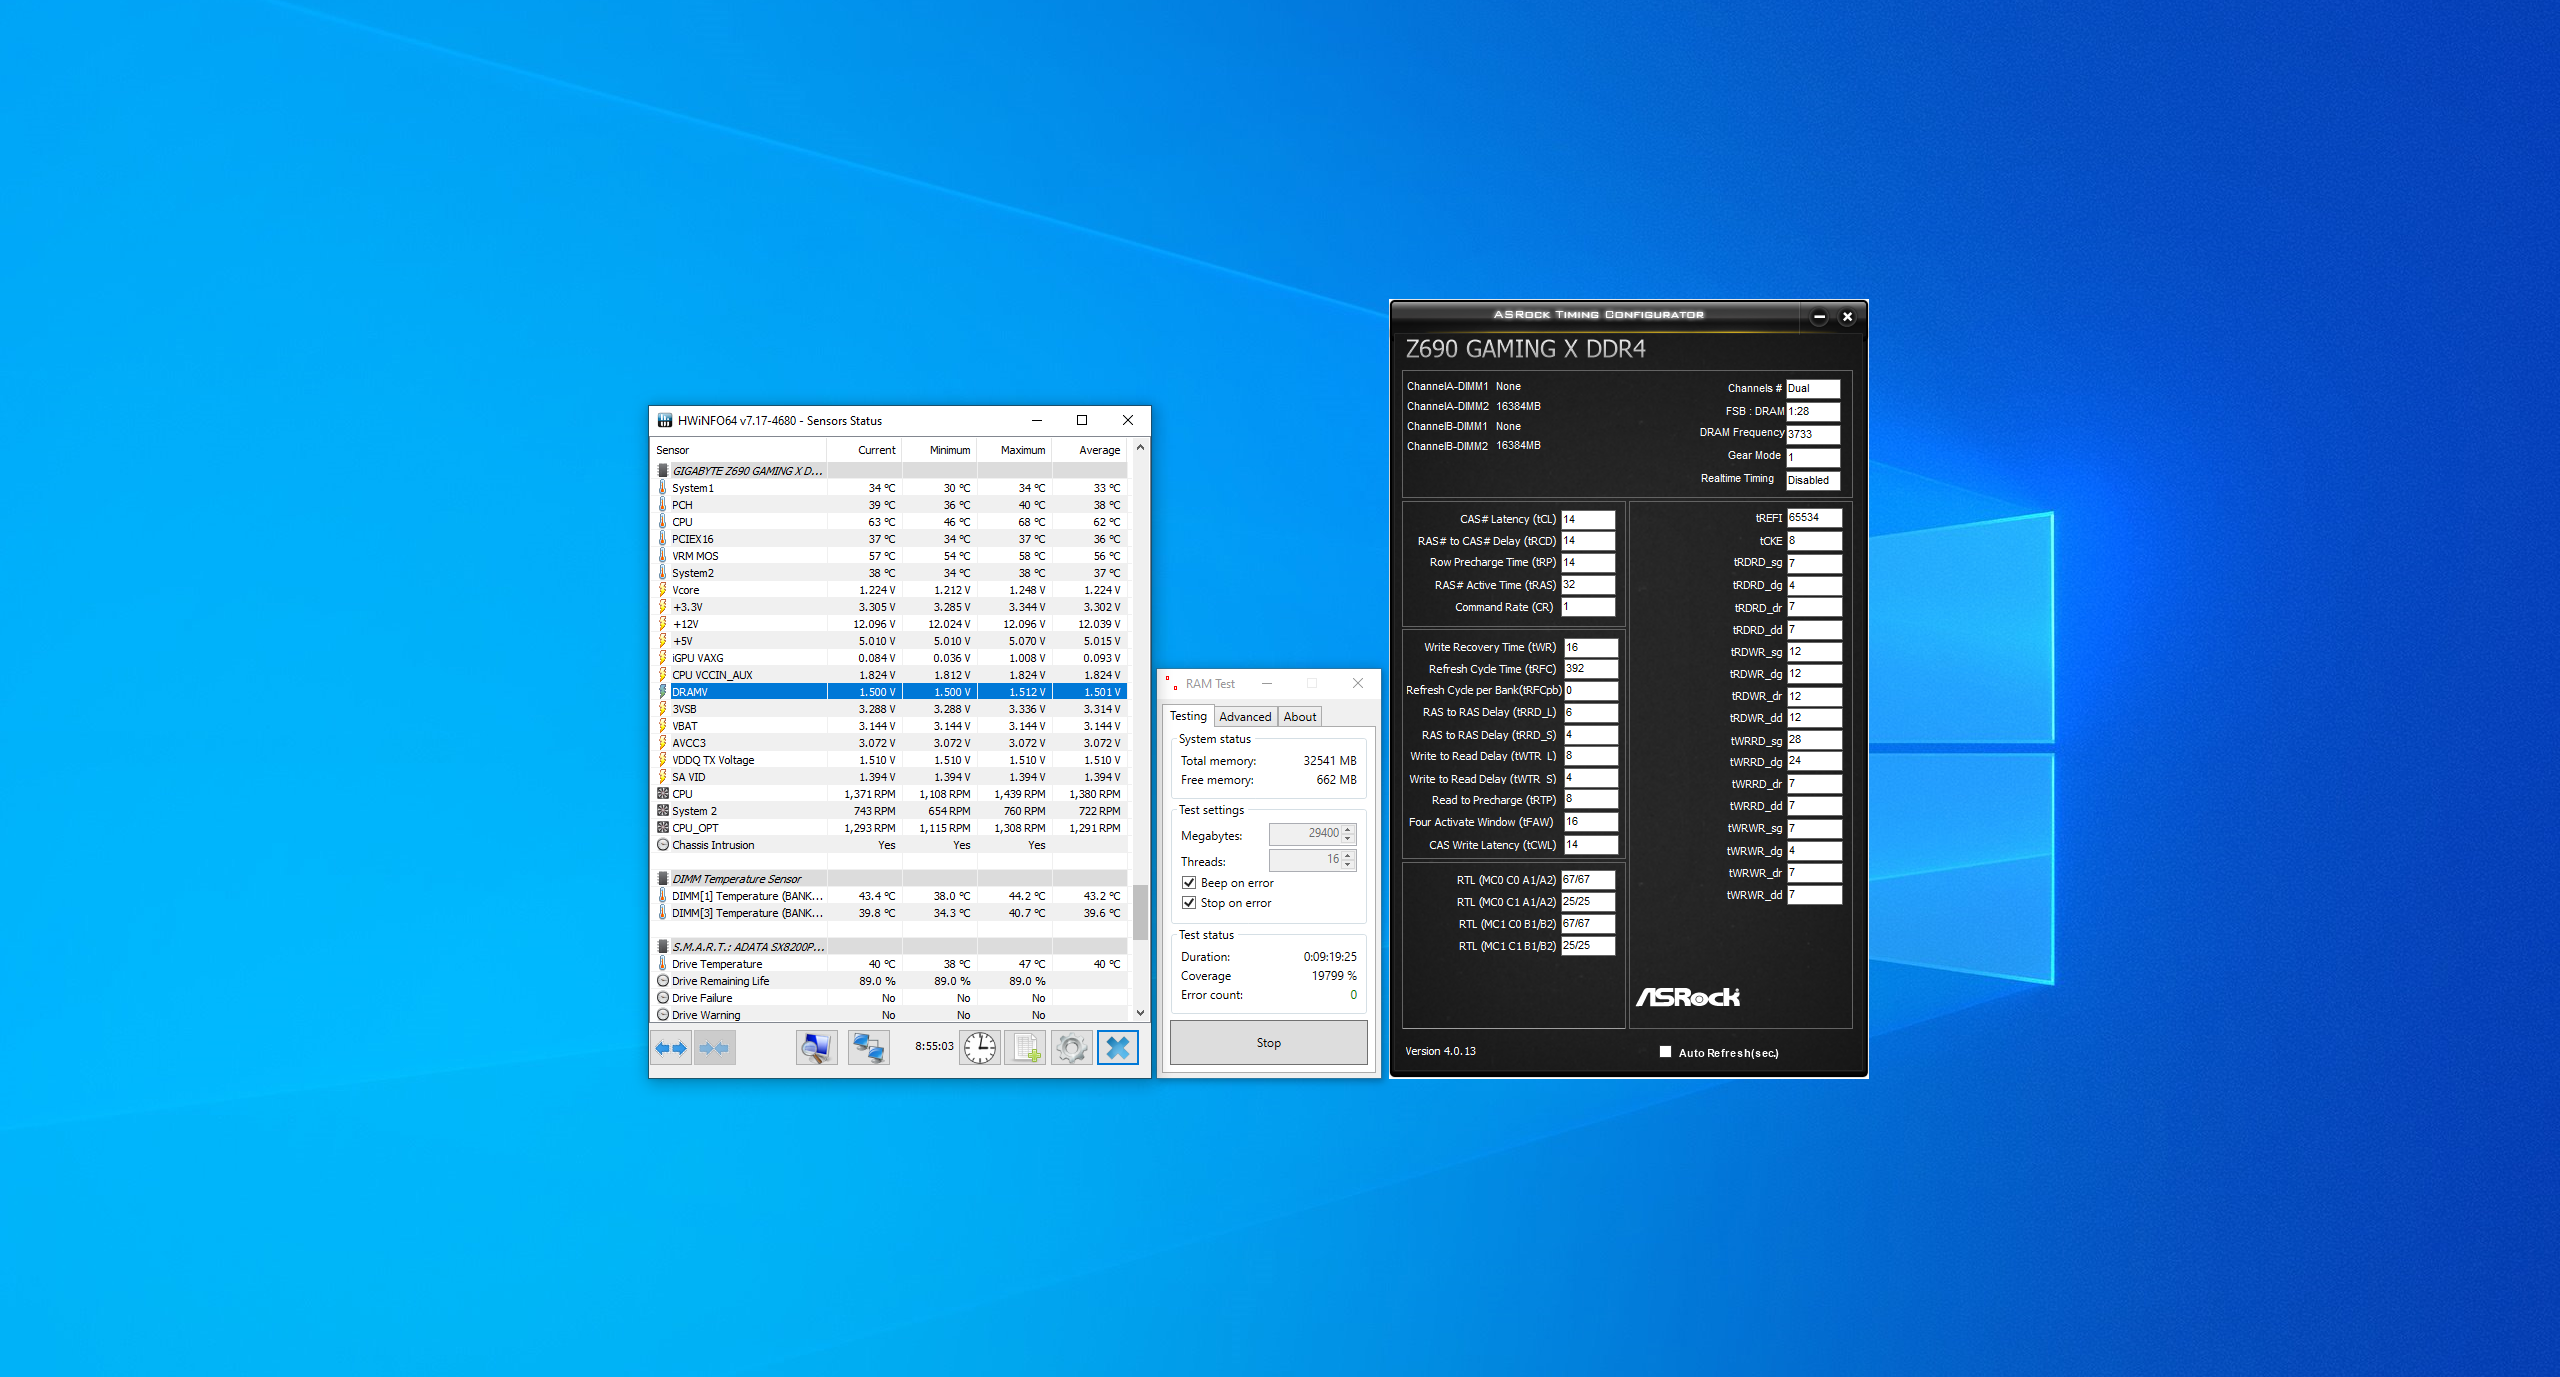The image size is (2560, 1377).
Task: Switch to the Advanced tab
Action: tap(1245, 717)
